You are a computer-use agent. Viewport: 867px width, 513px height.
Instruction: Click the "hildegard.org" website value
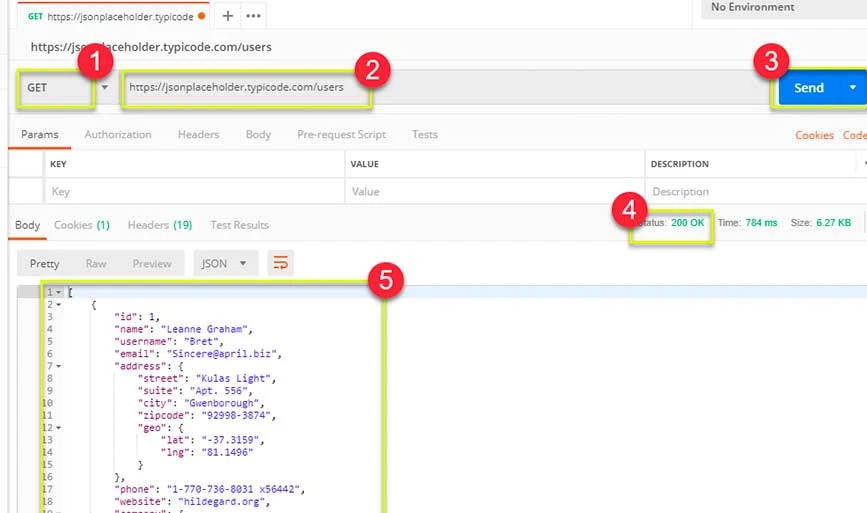click(x=222, y=501)
